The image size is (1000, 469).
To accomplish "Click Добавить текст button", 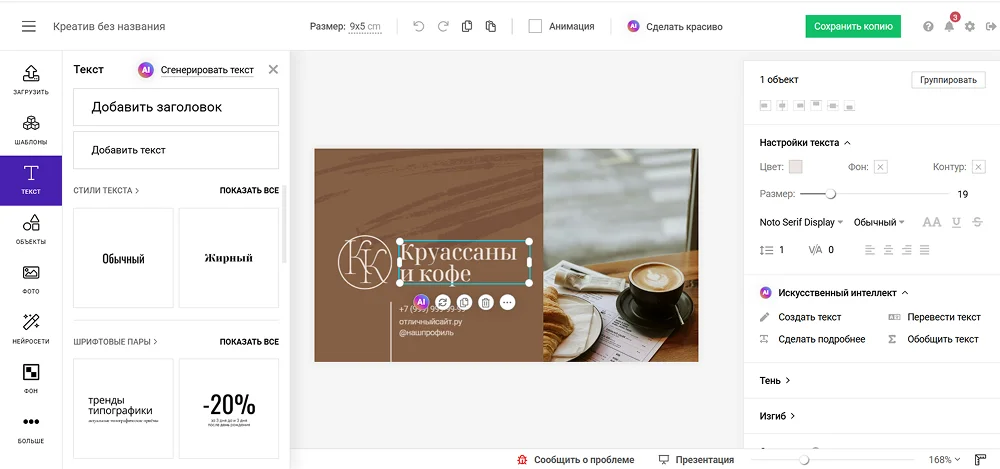I will coord(176,150).
